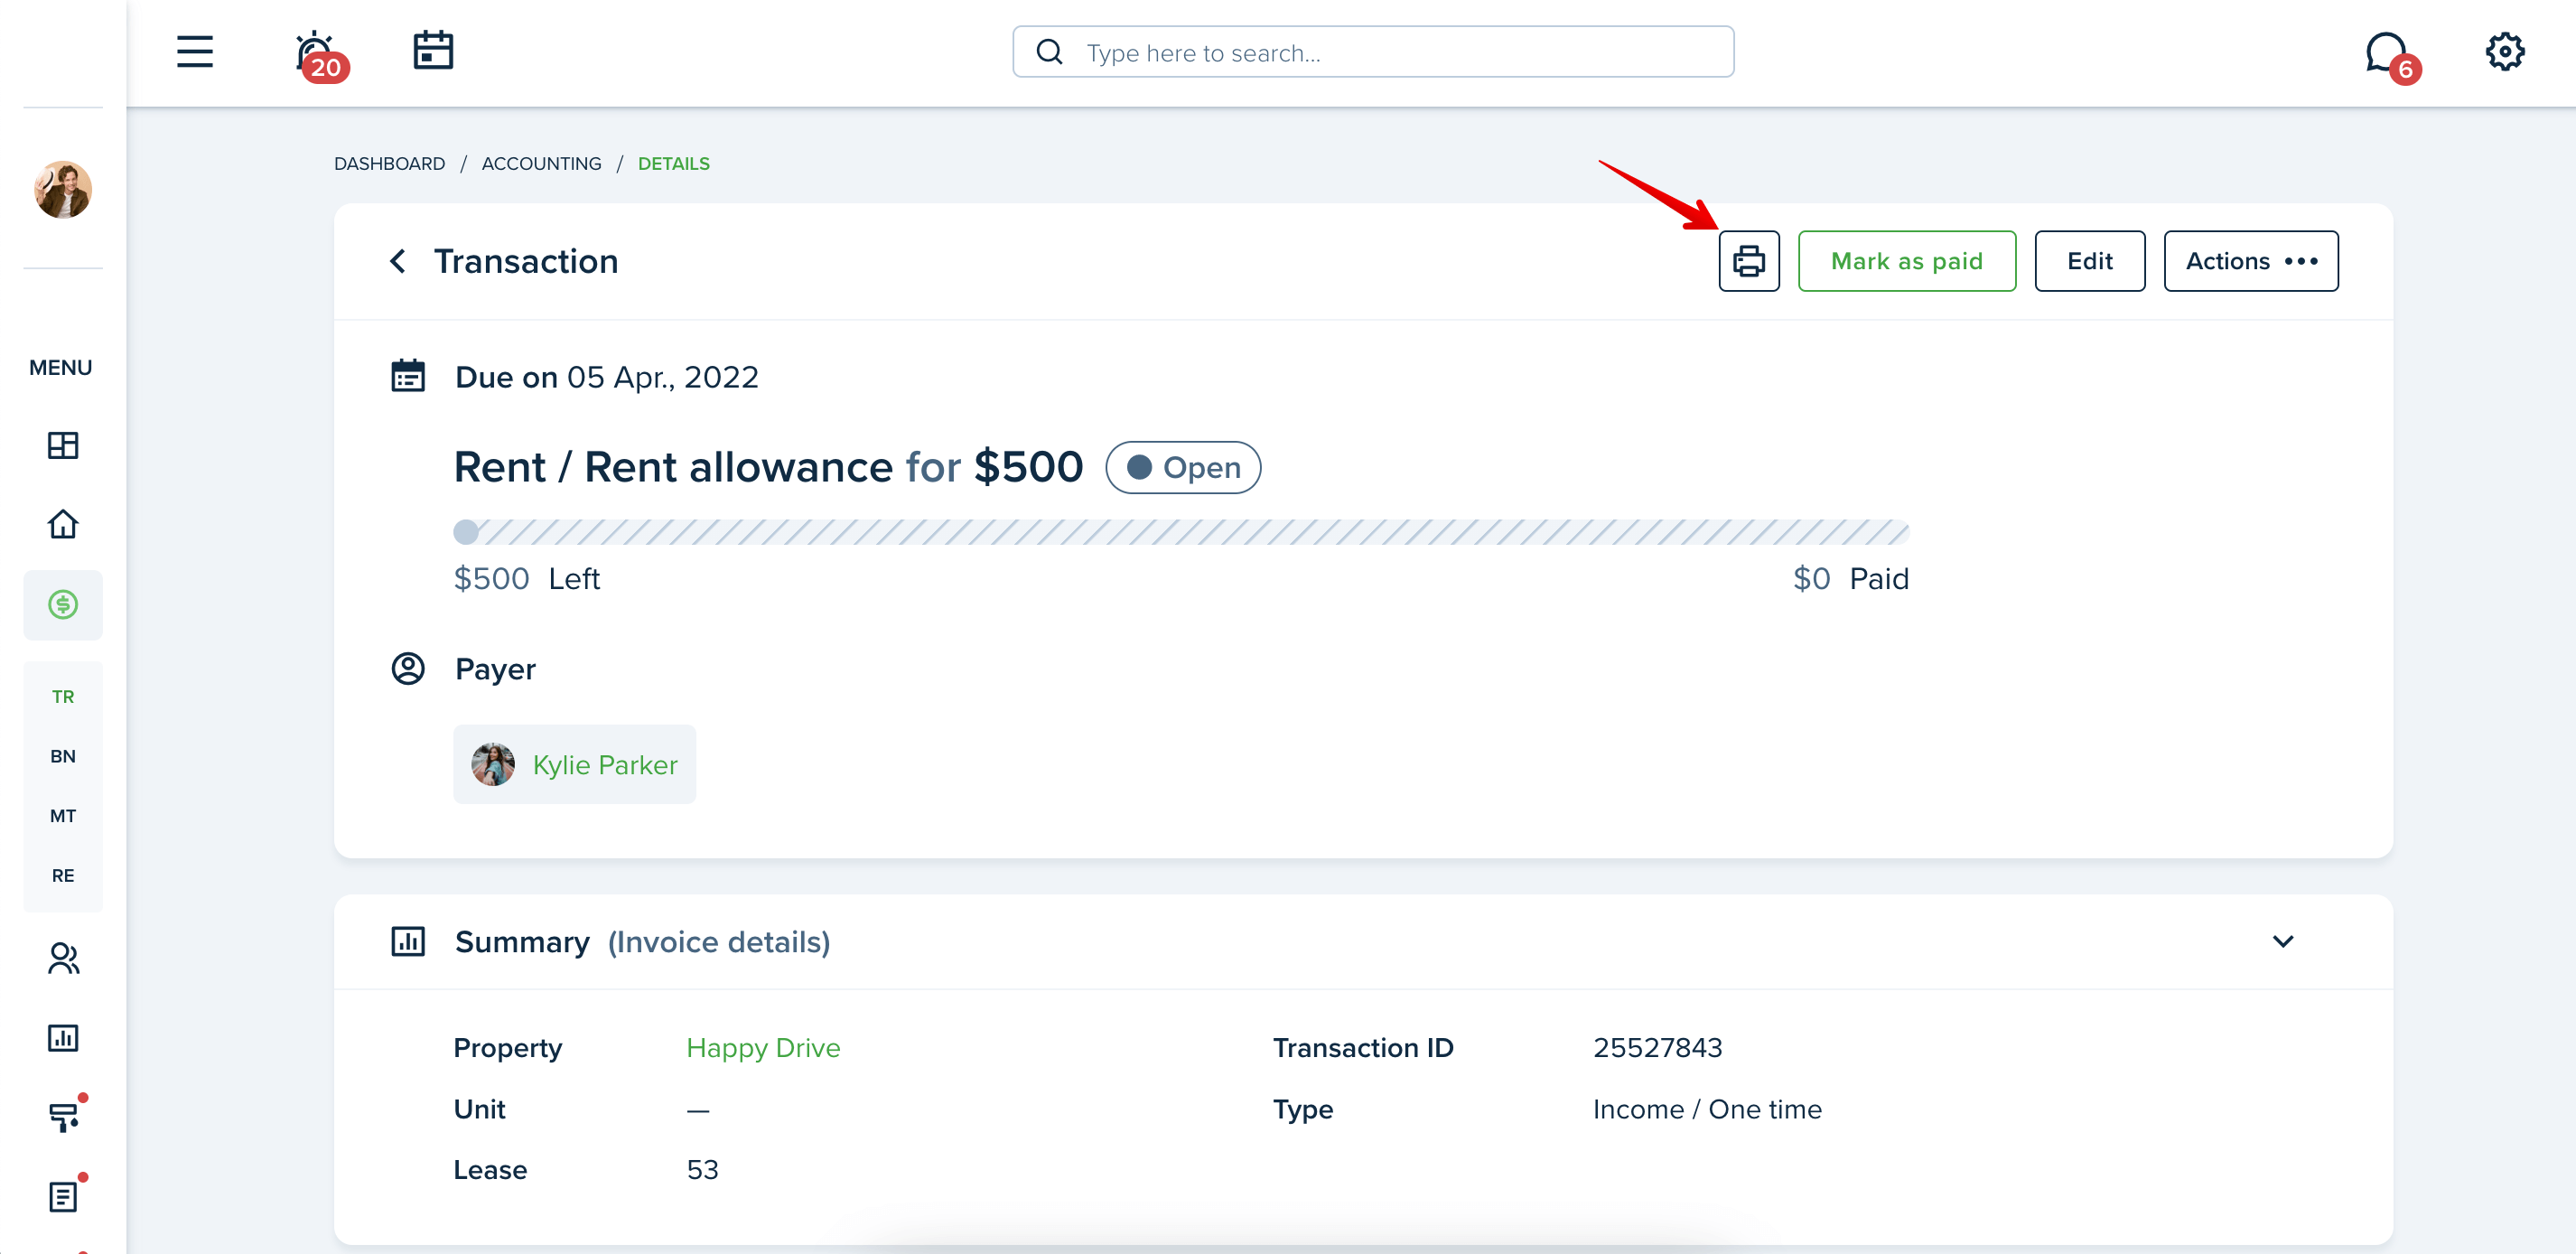
Task: Go back using the Transaction arrow
Action: click(398, 261)
